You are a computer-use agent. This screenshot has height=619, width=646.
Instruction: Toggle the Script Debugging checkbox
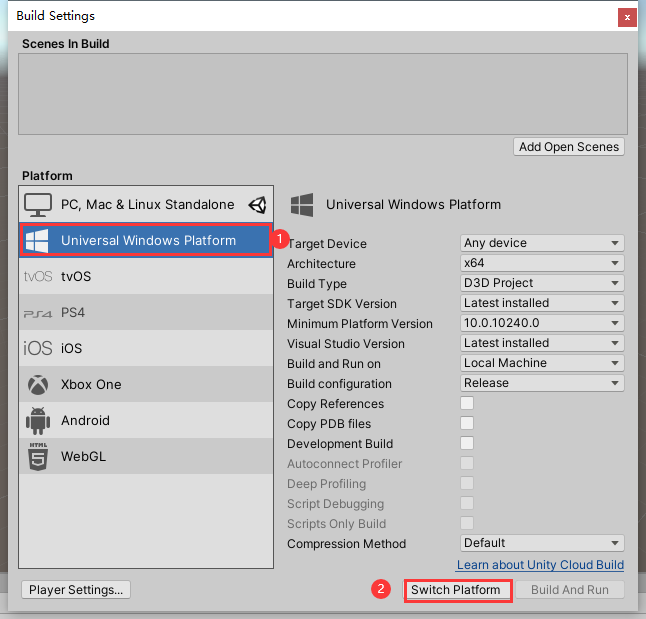coord(467,503)
